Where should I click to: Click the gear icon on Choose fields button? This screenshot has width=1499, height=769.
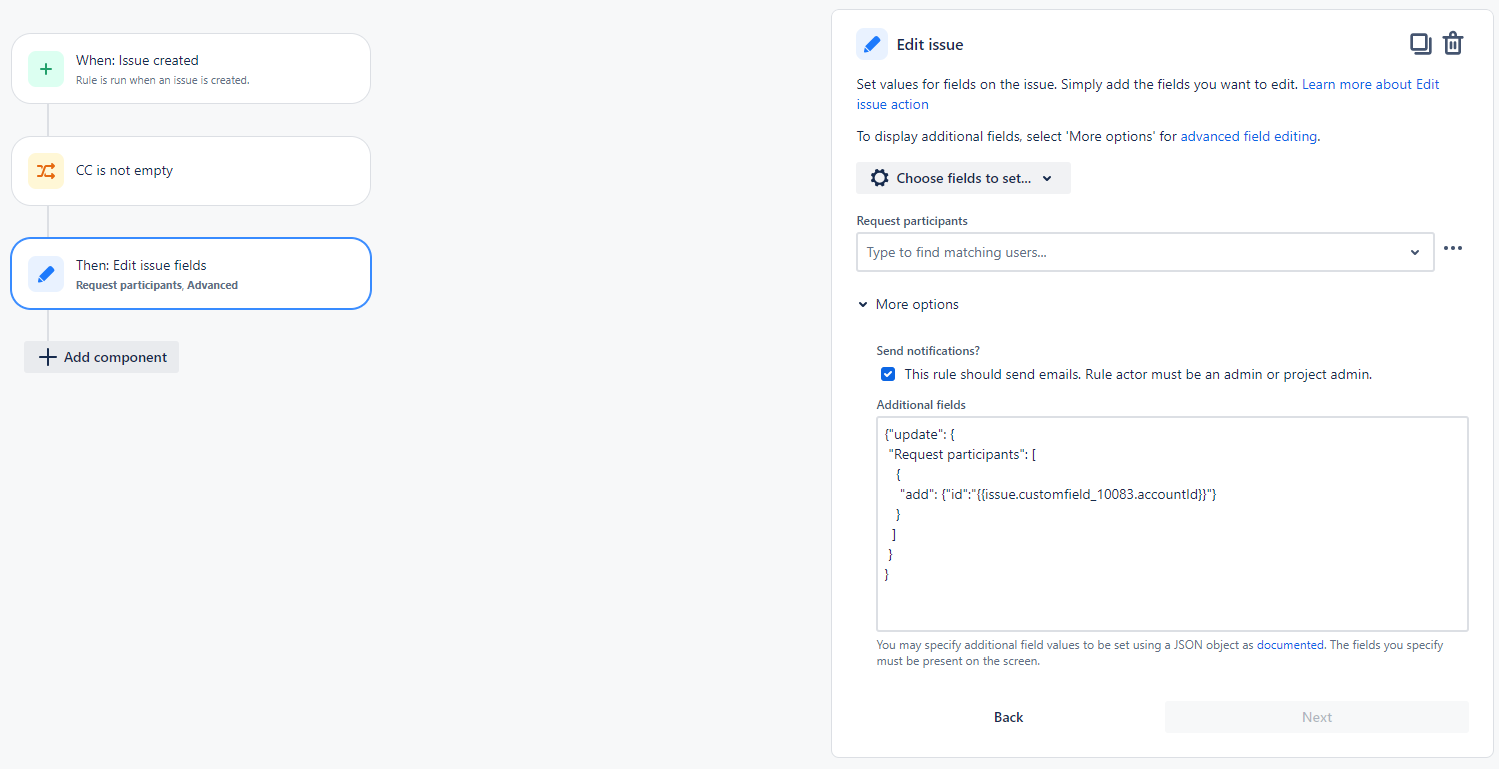pyautogui.click(x=879, y=177)
